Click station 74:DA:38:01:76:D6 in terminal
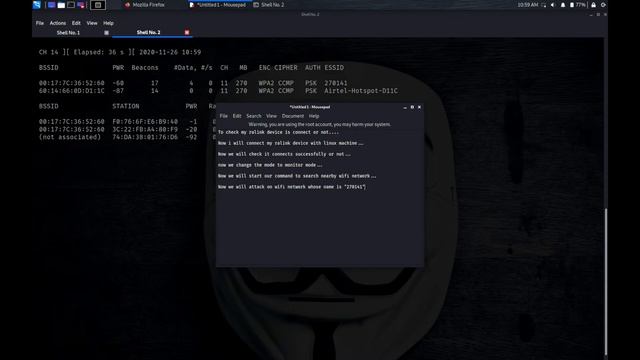The width and height of the screenshot is (640, 360). coord(145,137)
